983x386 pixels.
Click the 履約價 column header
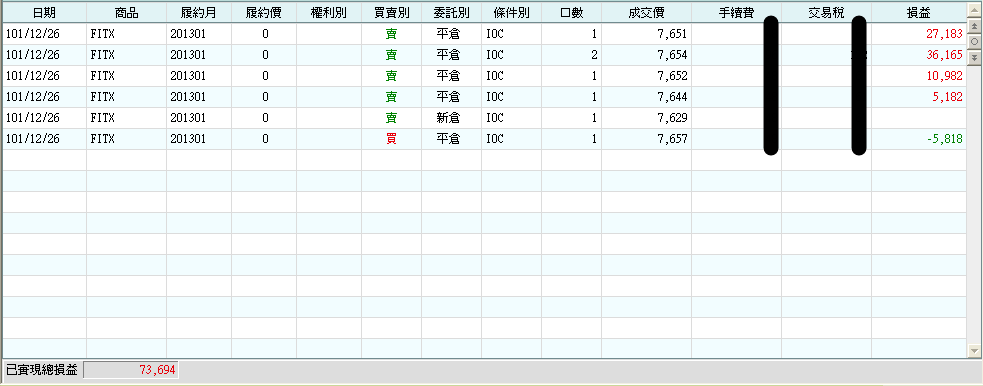tap(264, 13)
